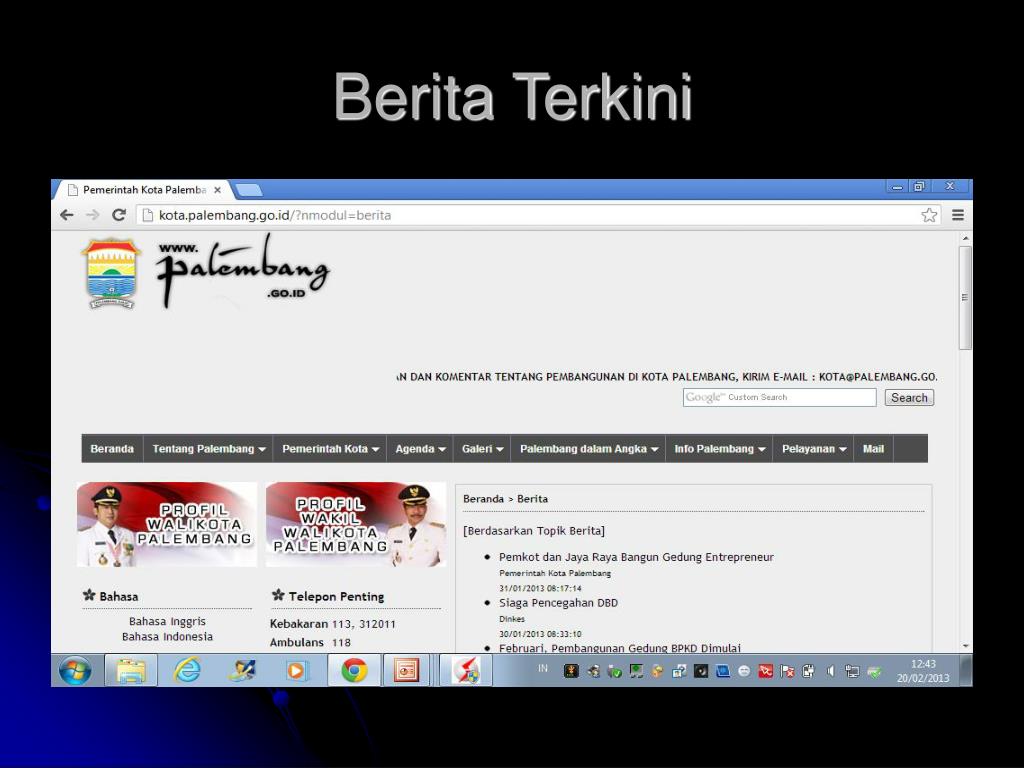The width and height of the screenshot is (1024, 768).
Task: Open the Profil Wakil Walikota Palembang banner
Action: tap(356, 524)
